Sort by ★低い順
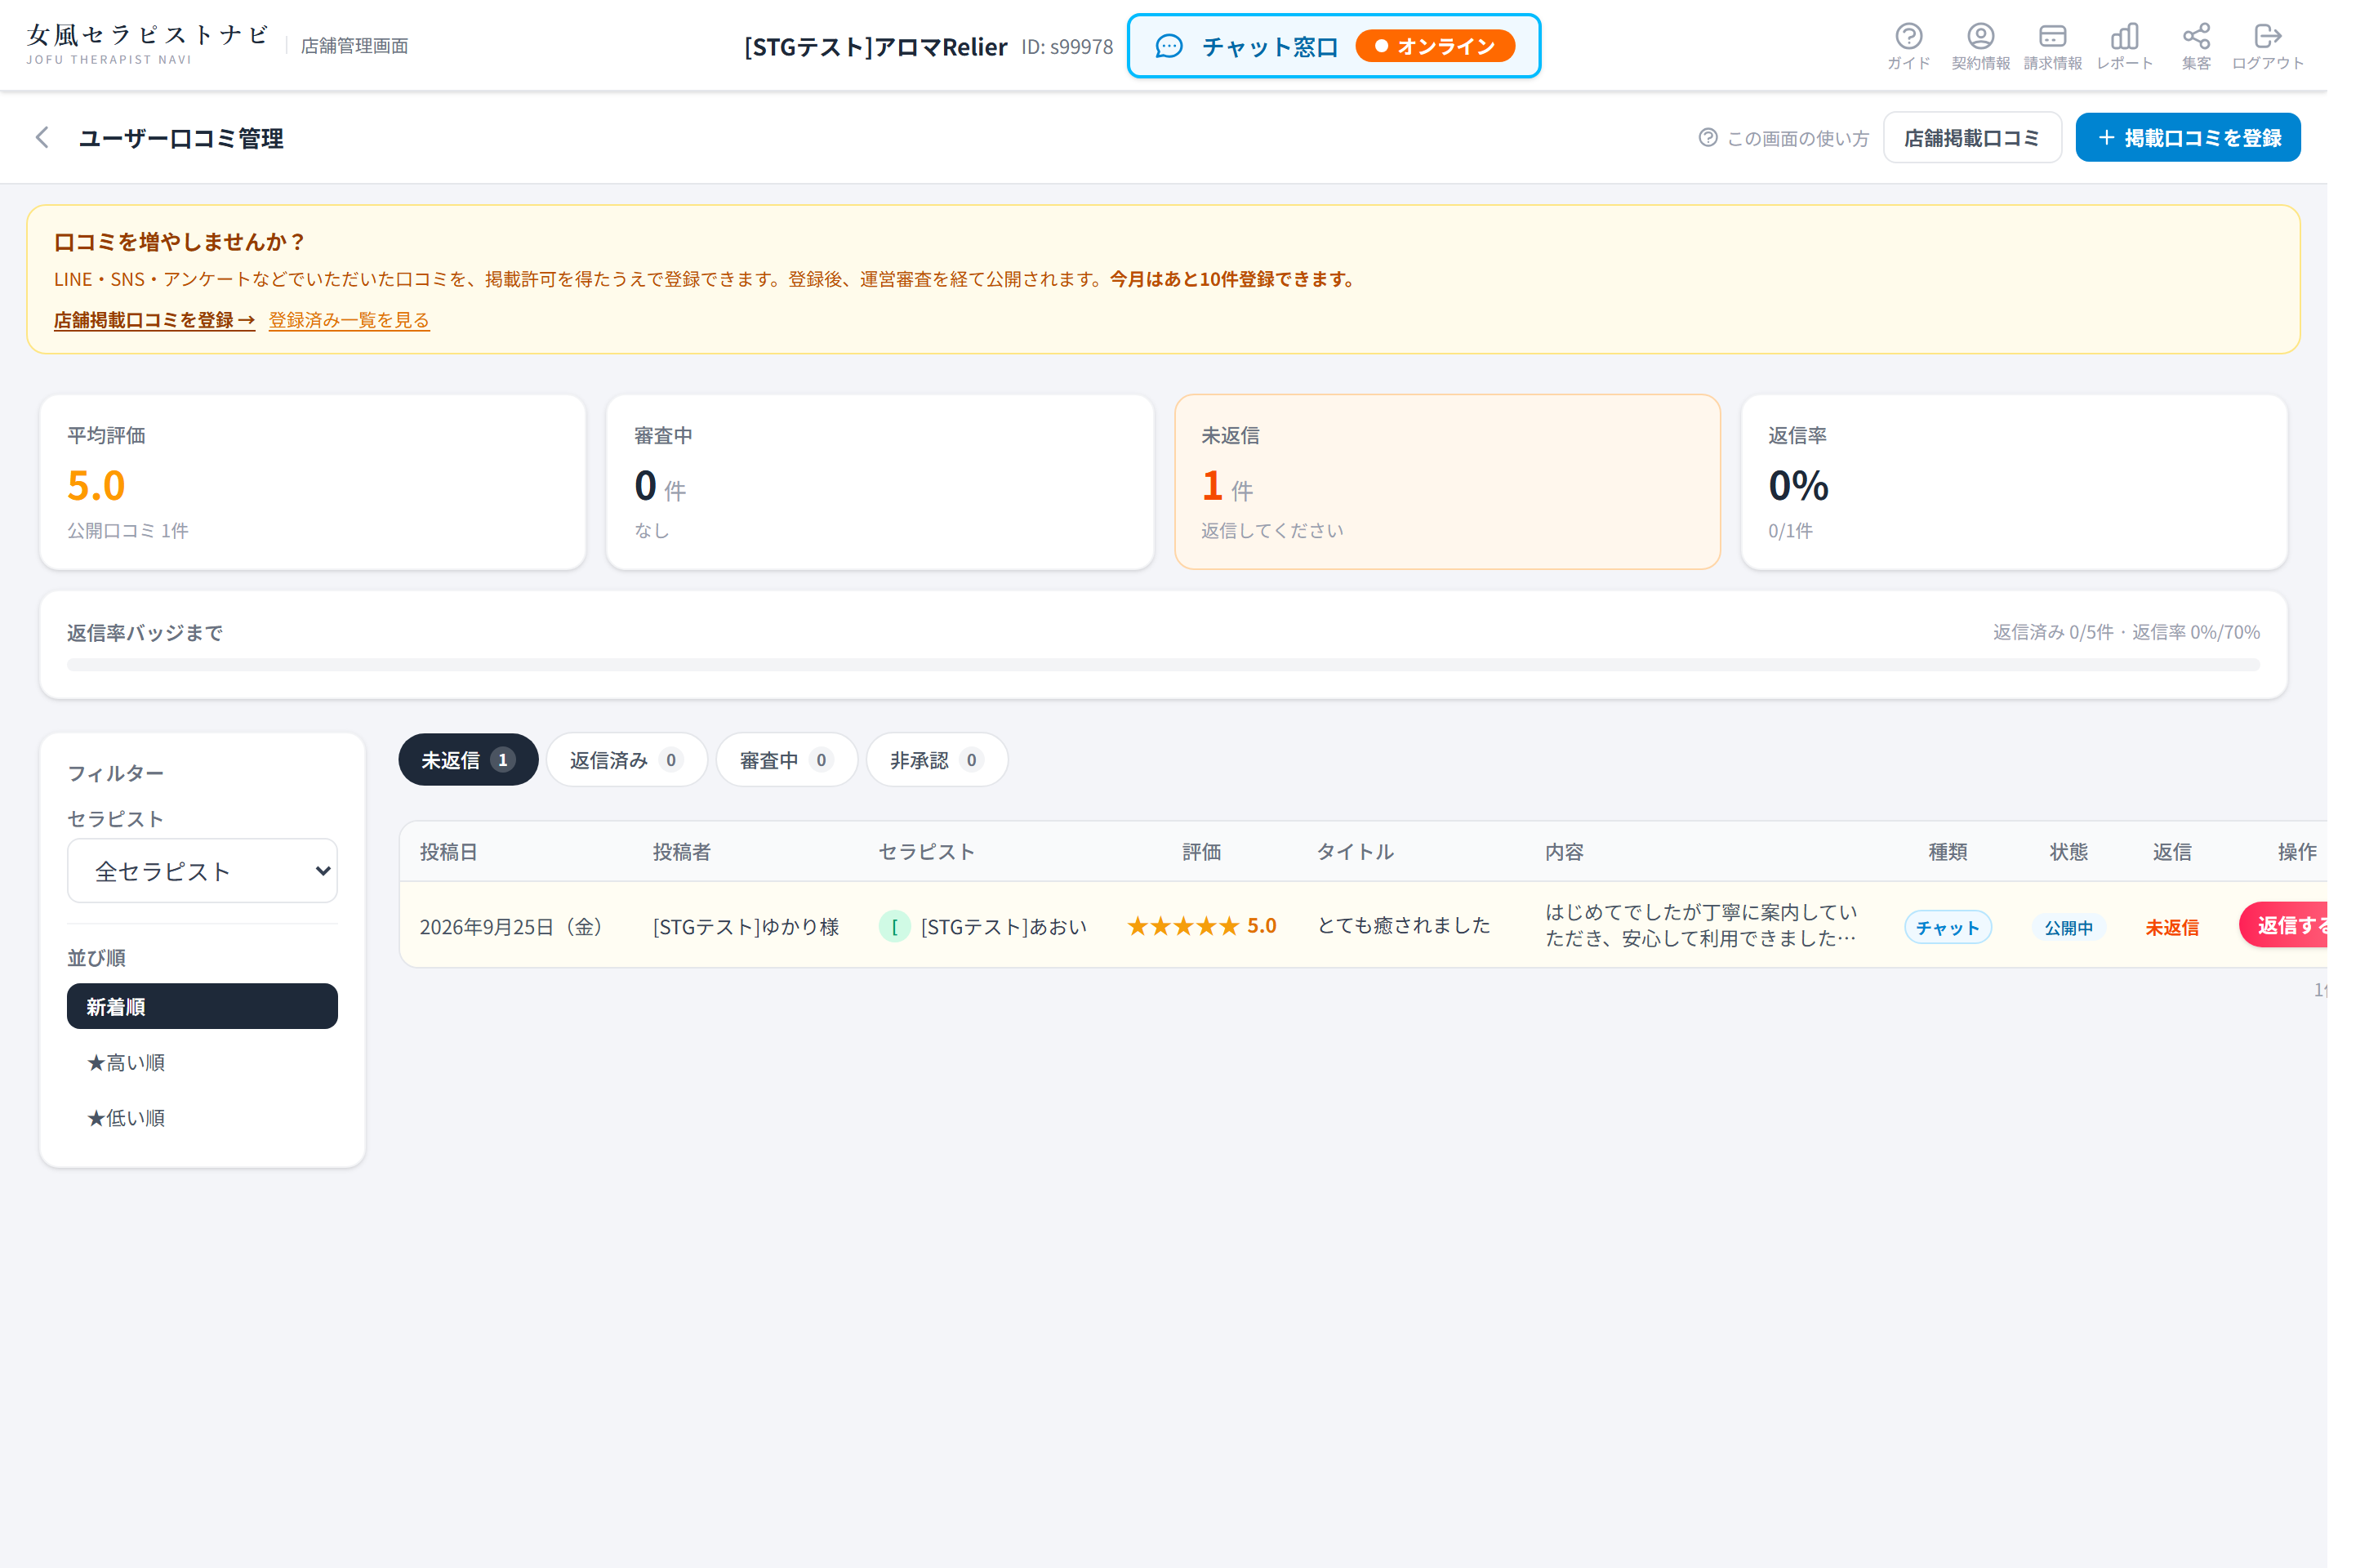 (x=202, y=1118)
